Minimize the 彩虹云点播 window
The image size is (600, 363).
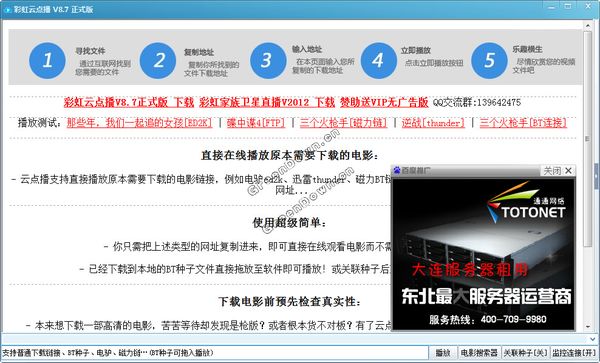click(x=551, y=7)
